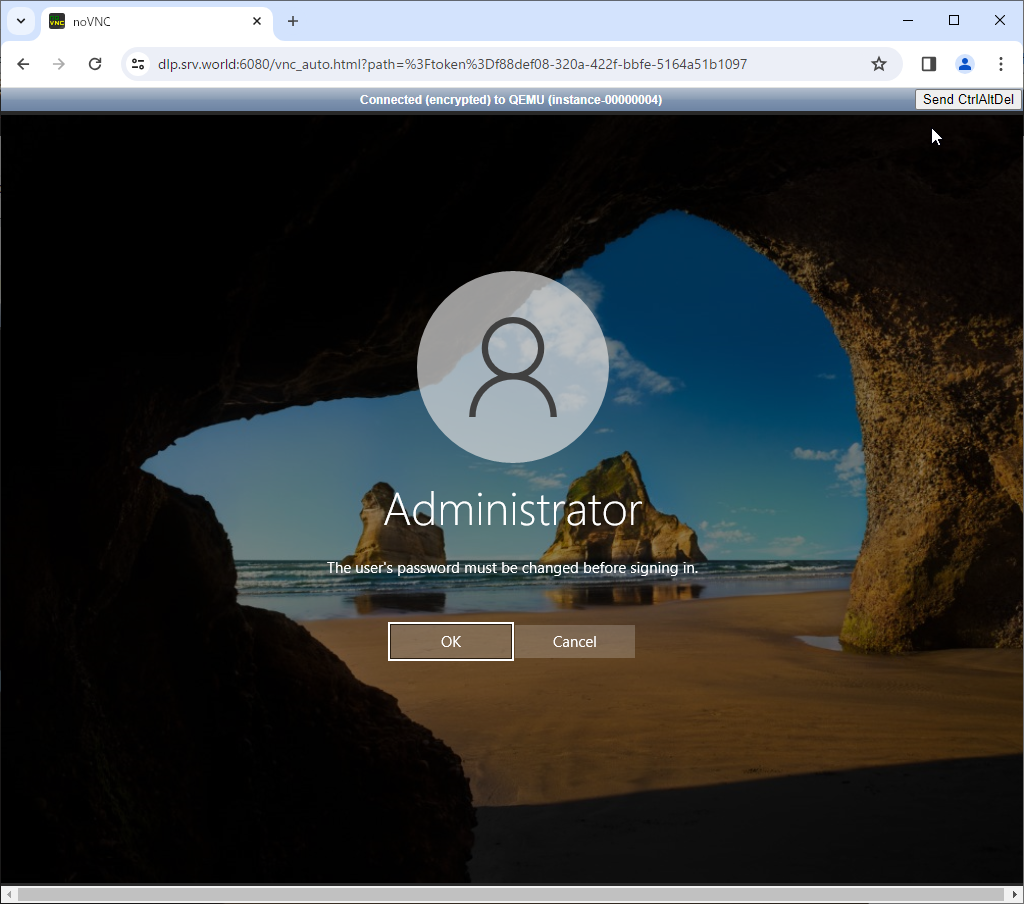Screen dimensions: 1024x904
Task: Cancel the password change prompt
Action: [x=574, y=642]
